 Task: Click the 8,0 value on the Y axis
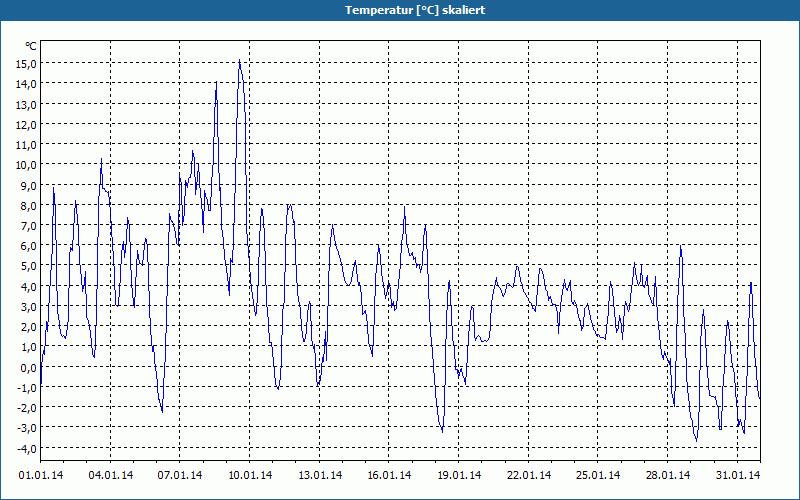click(29, 205)
